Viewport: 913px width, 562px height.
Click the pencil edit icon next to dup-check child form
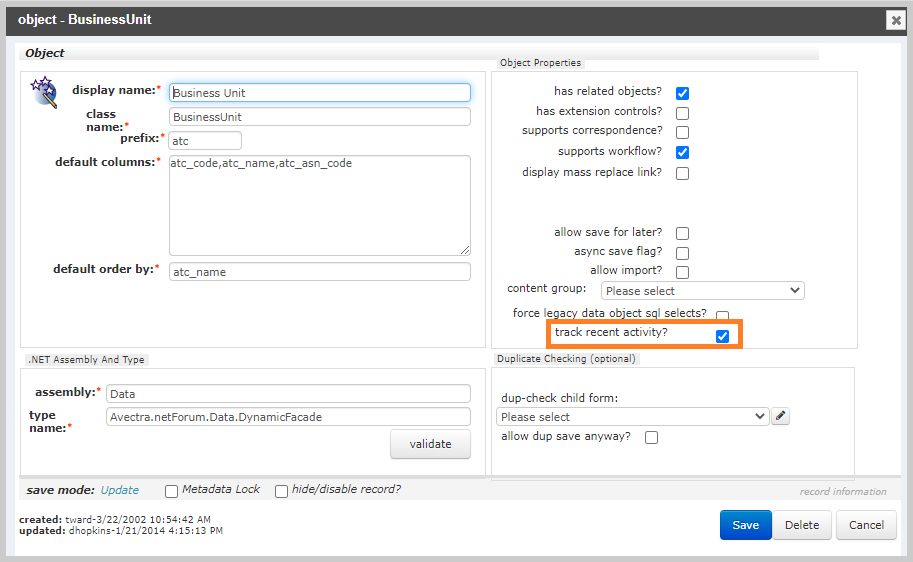[x=780, y=416]
